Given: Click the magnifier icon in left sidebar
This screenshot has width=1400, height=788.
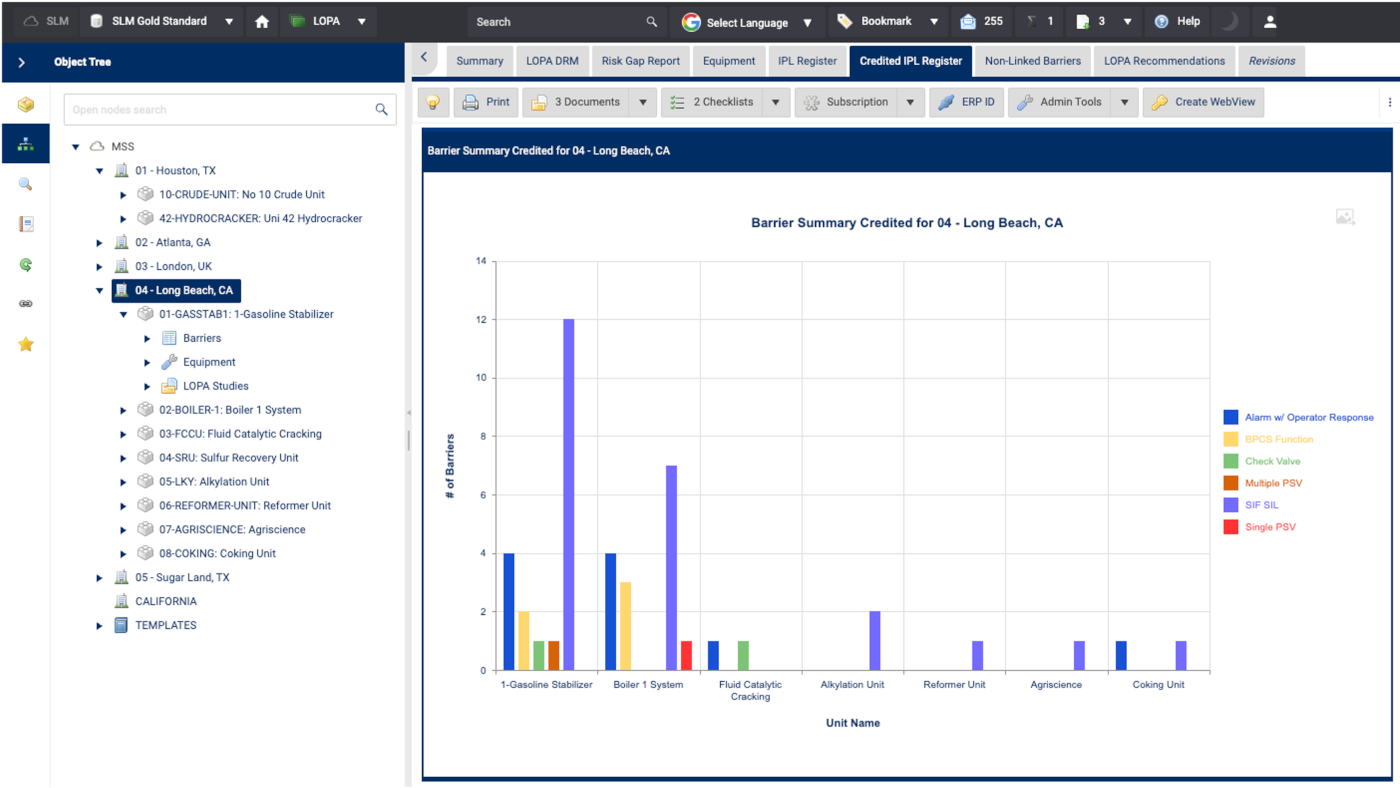Looking at the screenshot, I should coord(26,184).
